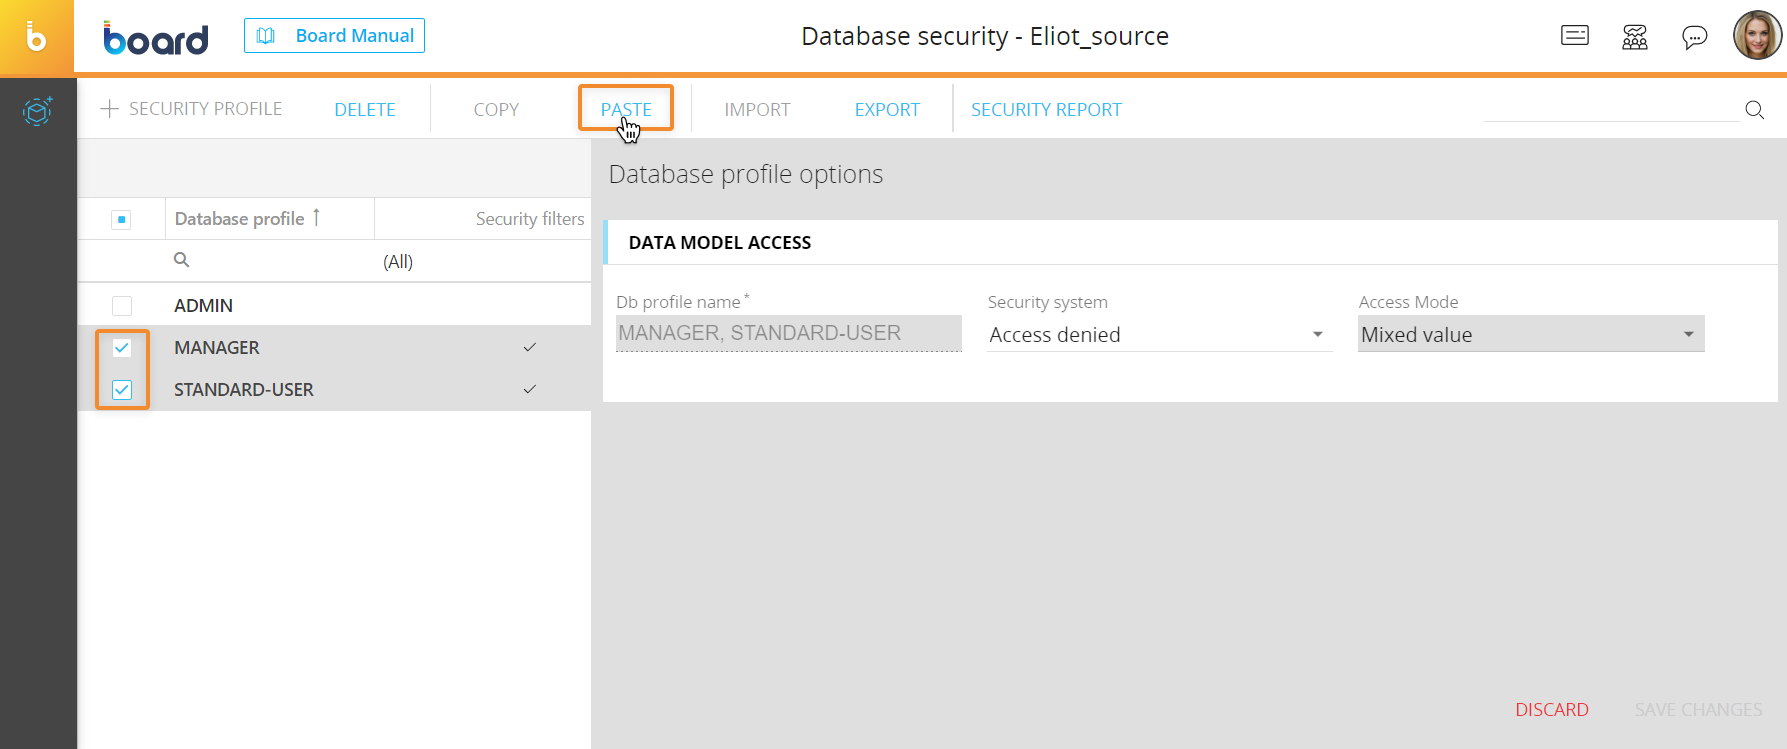Toggle the select-all profiles checkbox
1787x749 pixels.
121,219
